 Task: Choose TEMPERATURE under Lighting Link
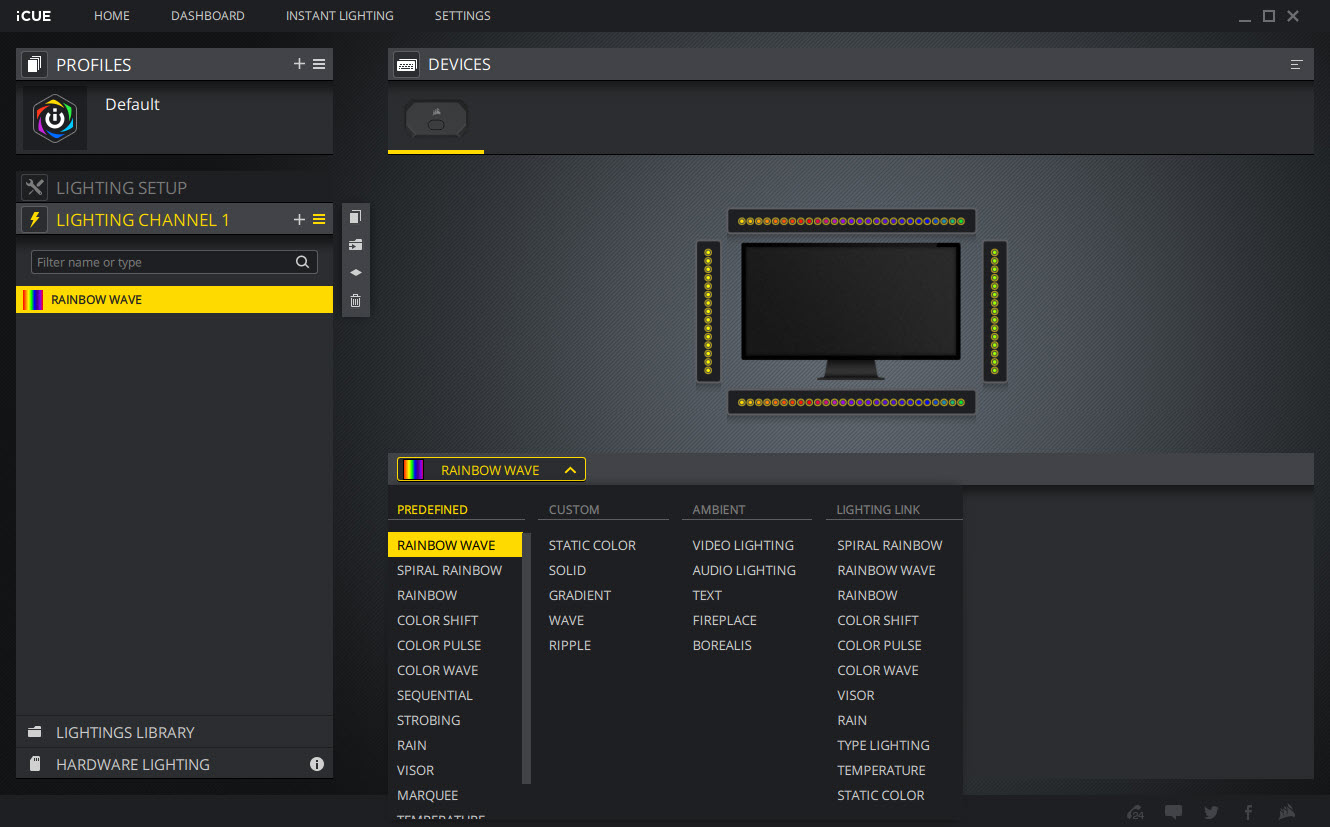pyautogui.click(x=881, y=770)
